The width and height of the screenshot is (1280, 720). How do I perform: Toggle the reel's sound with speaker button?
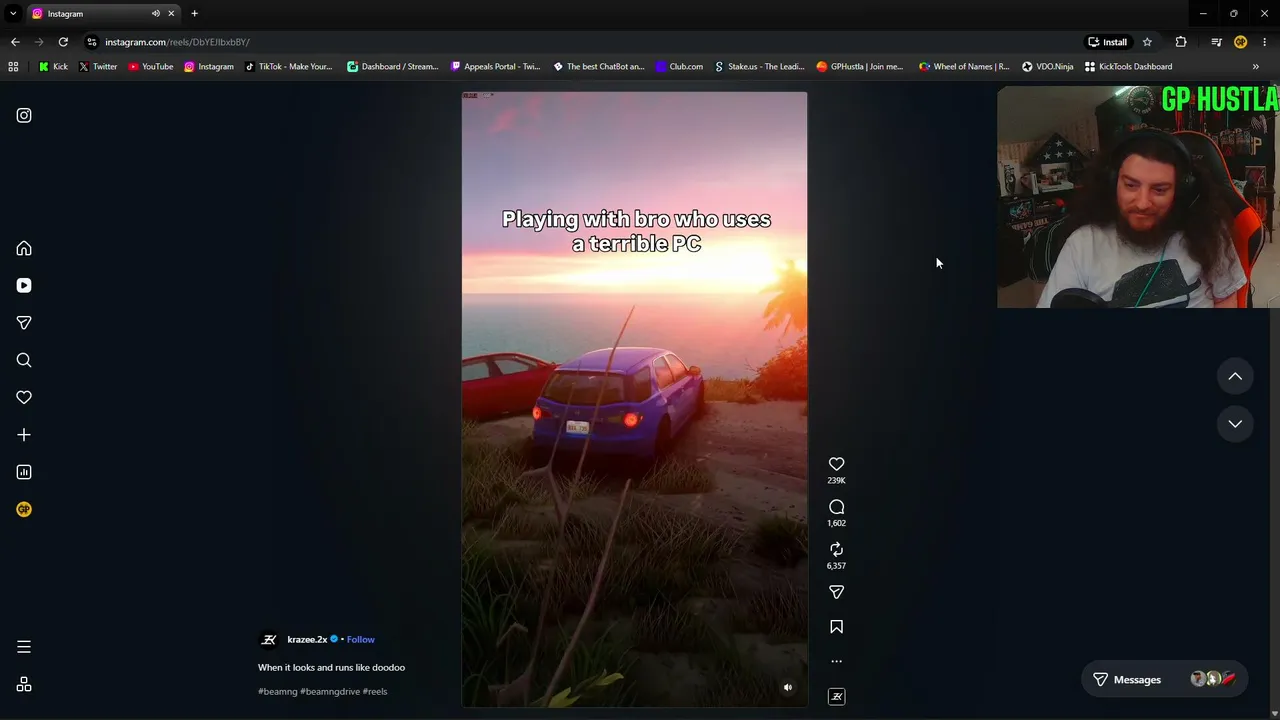tap(788, 687)
